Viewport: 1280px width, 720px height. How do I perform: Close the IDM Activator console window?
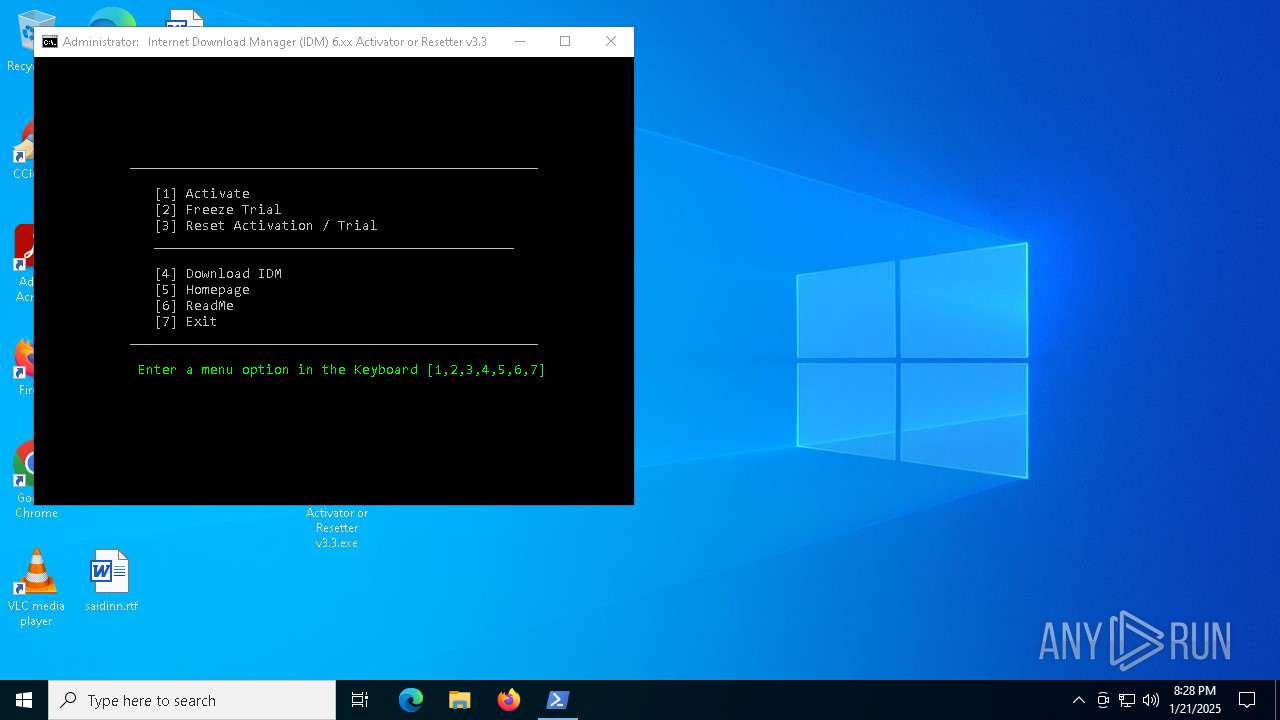[x=611, y=42]
